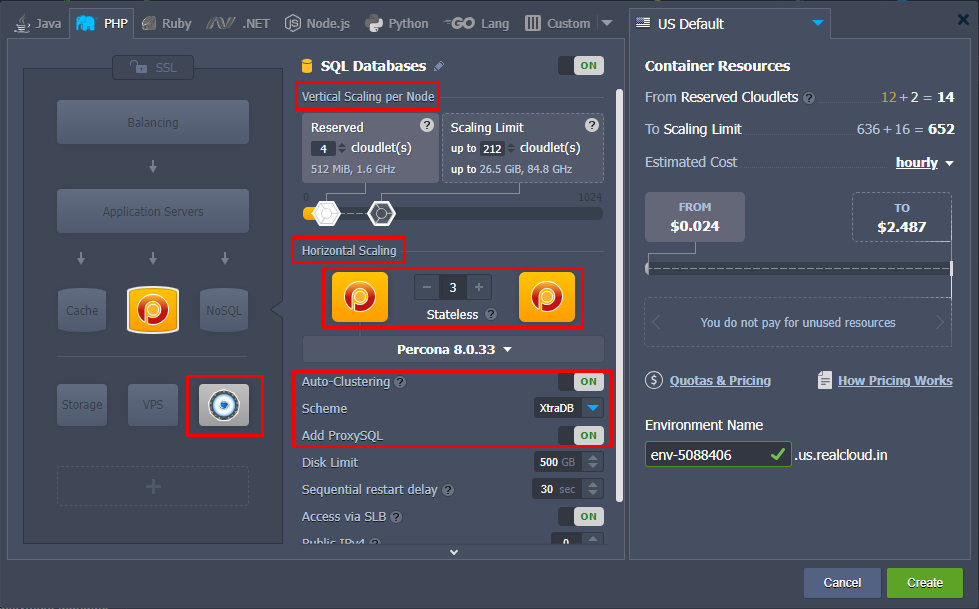Disable the Auto-Clustering toggle
Viewport: 979px width, 609px height.
click(580, 381)
